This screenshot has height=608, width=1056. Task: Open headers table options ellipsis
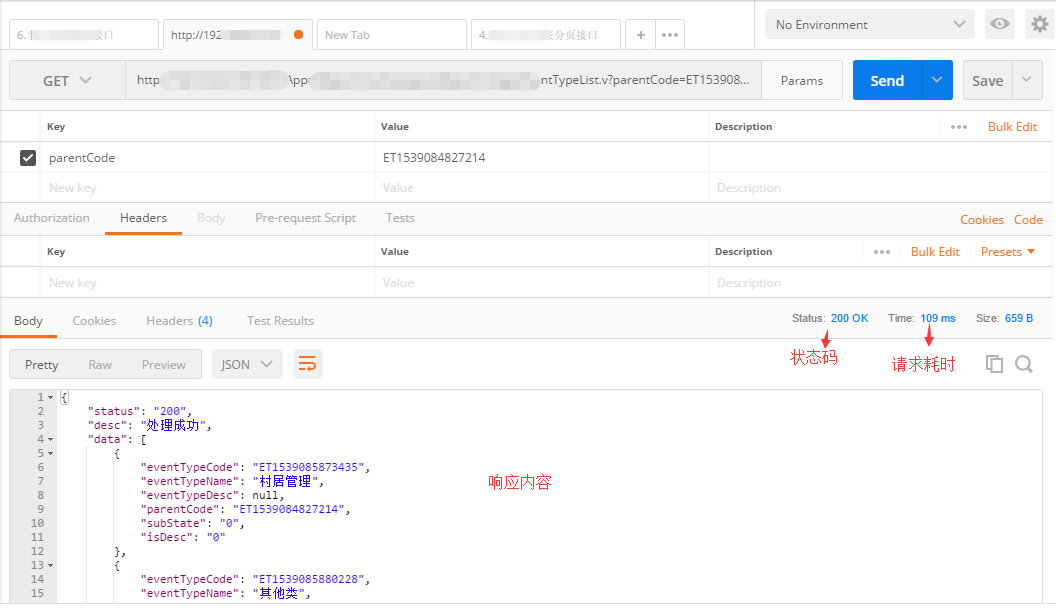pyautogui.click(x=882, y=252)
